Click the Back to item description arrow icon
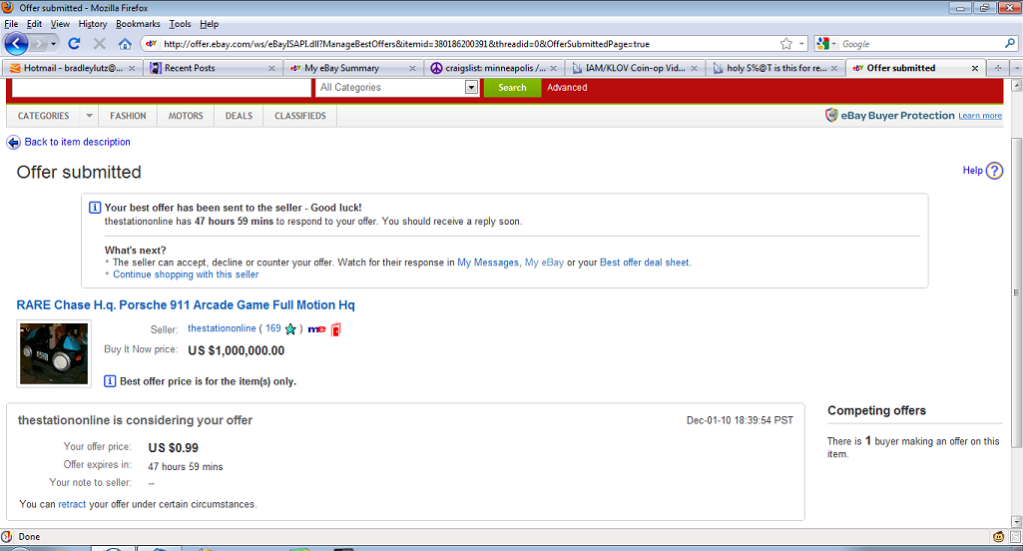Screen dimensions: 1023x551 [14, 142]
